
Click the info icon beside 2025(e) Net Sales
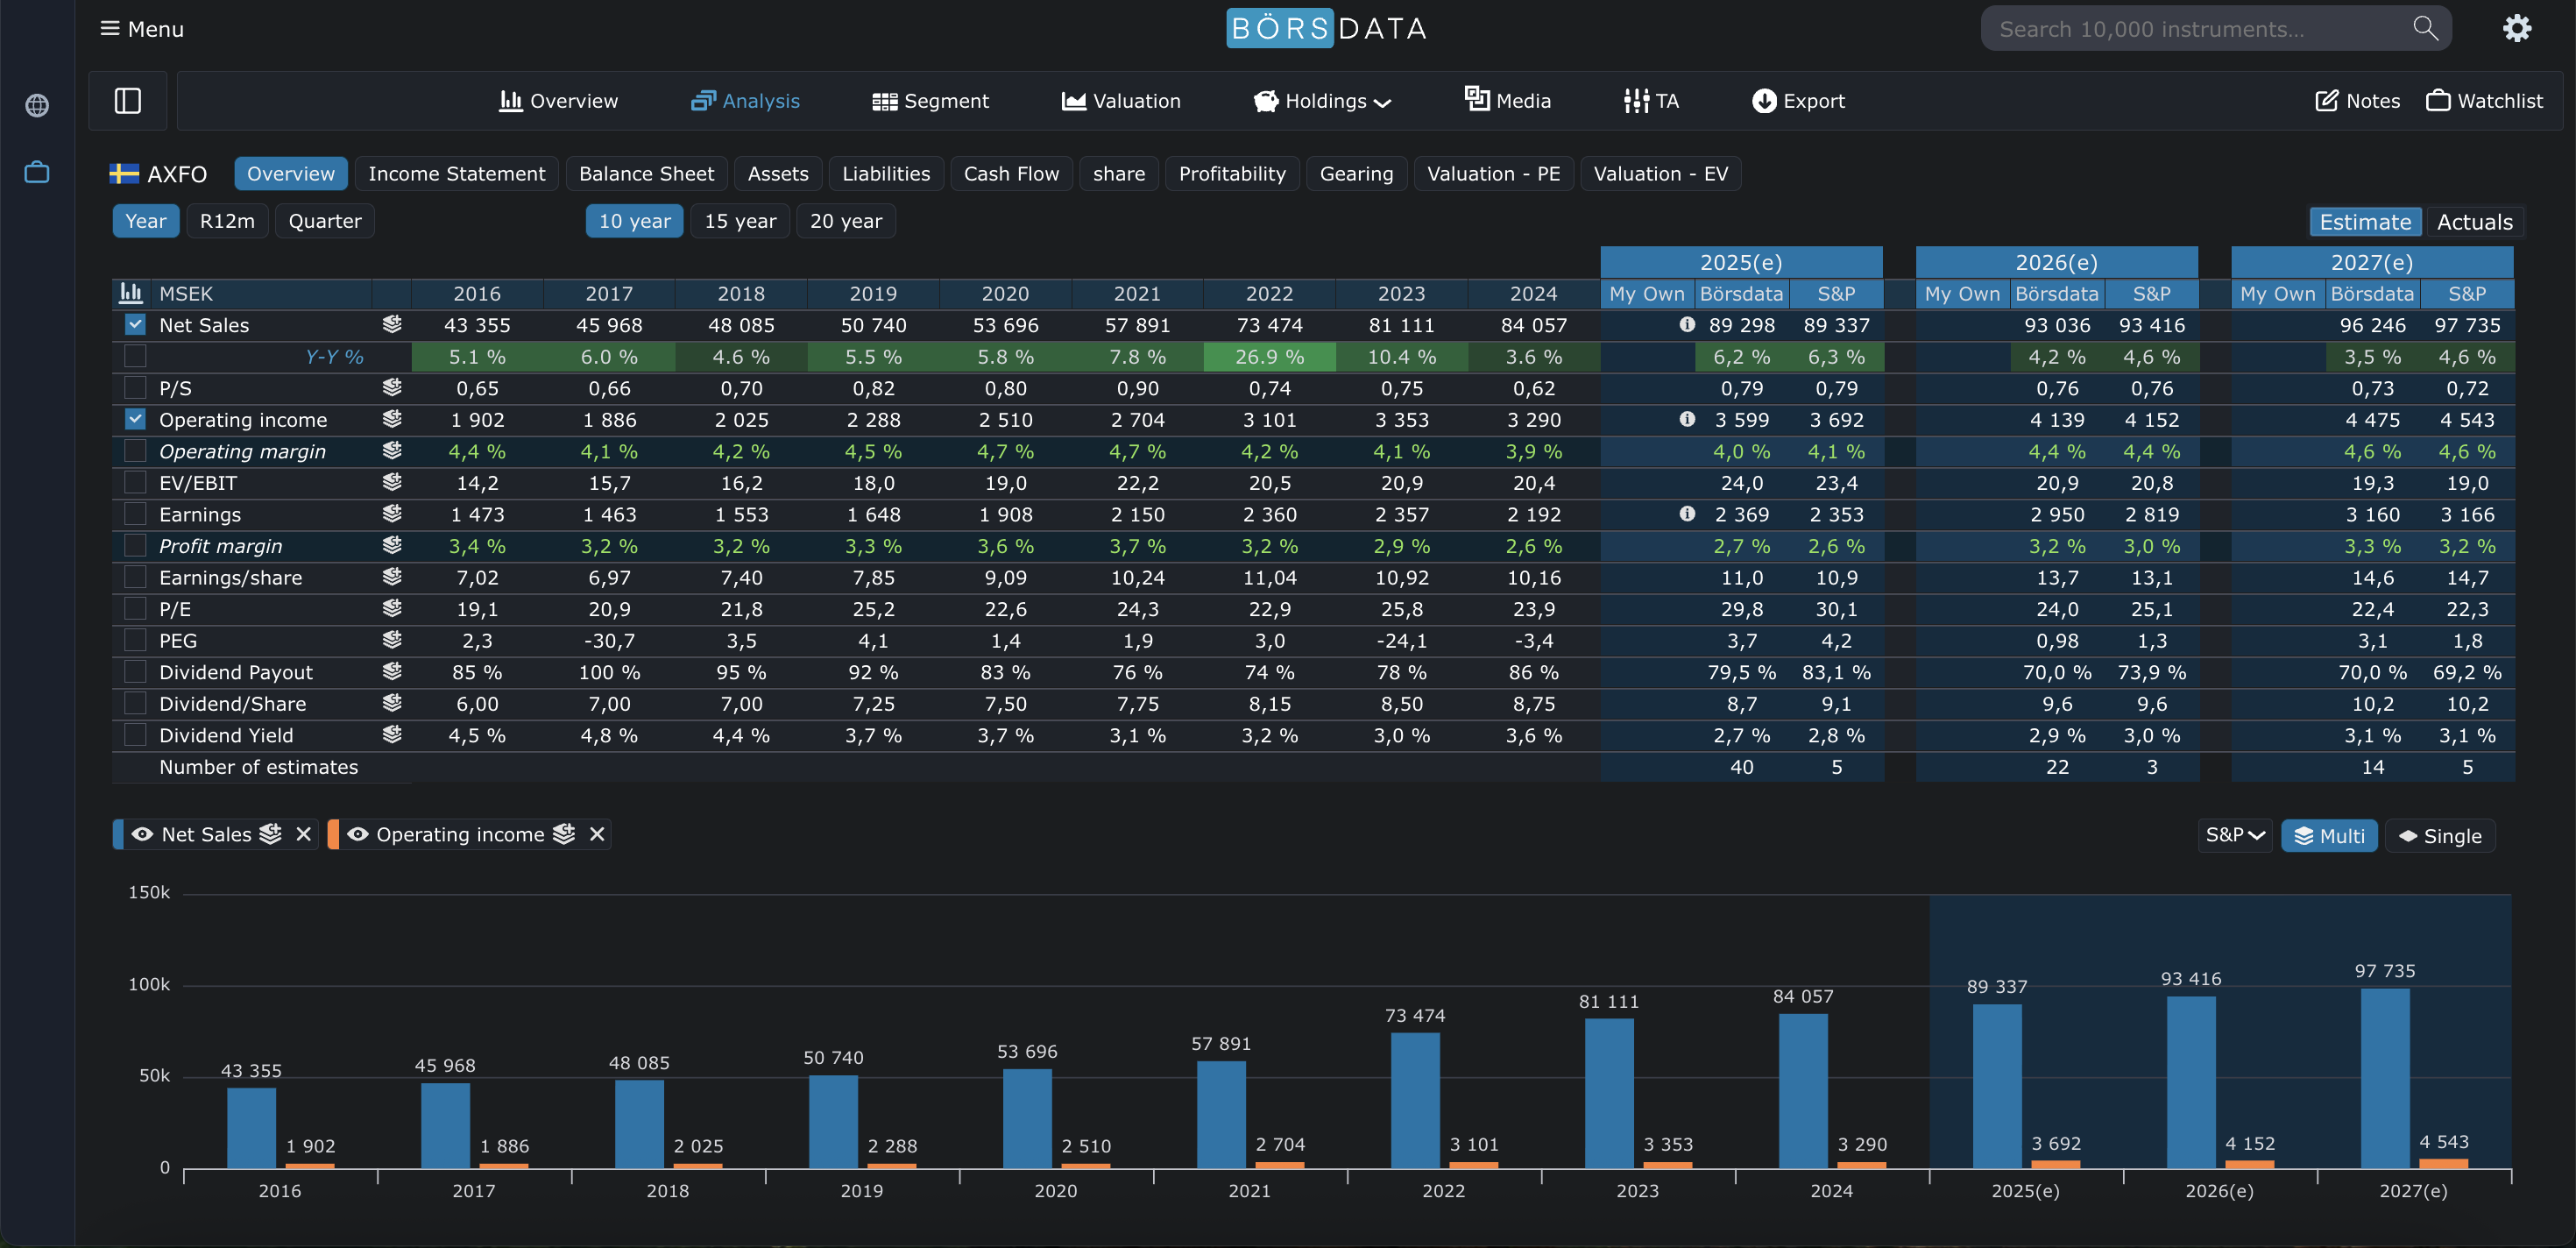(x=1687, y=324)
